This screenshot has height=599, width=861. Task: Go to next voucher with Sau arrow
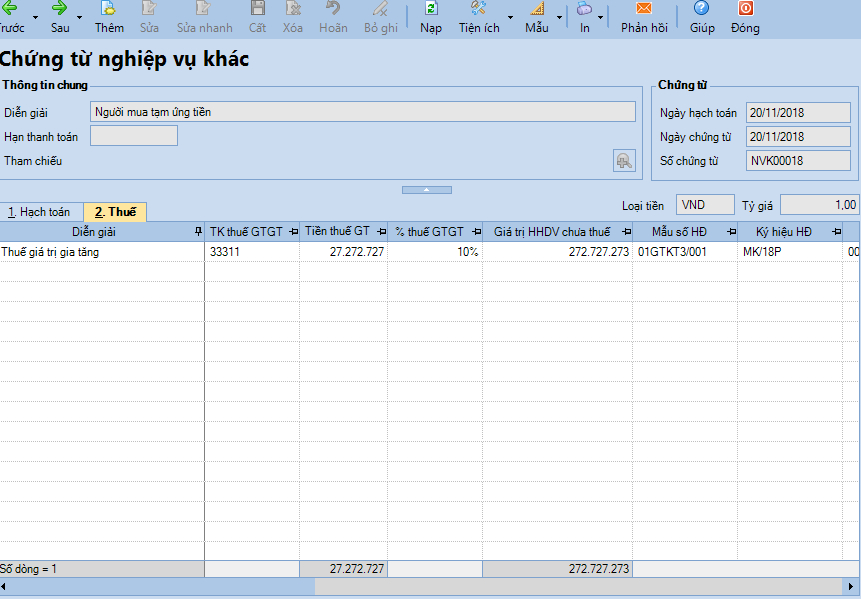[59, 8]
